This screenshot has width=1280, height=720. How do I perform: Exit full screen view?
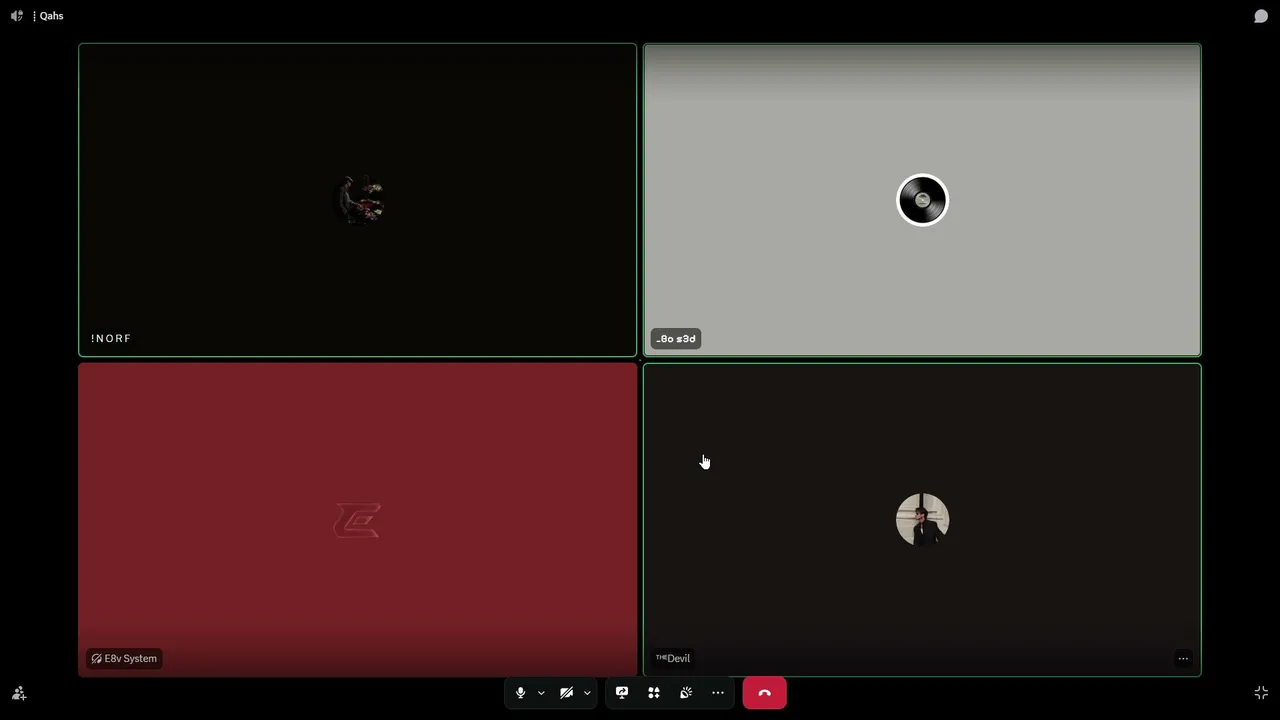coord(1261,693)
